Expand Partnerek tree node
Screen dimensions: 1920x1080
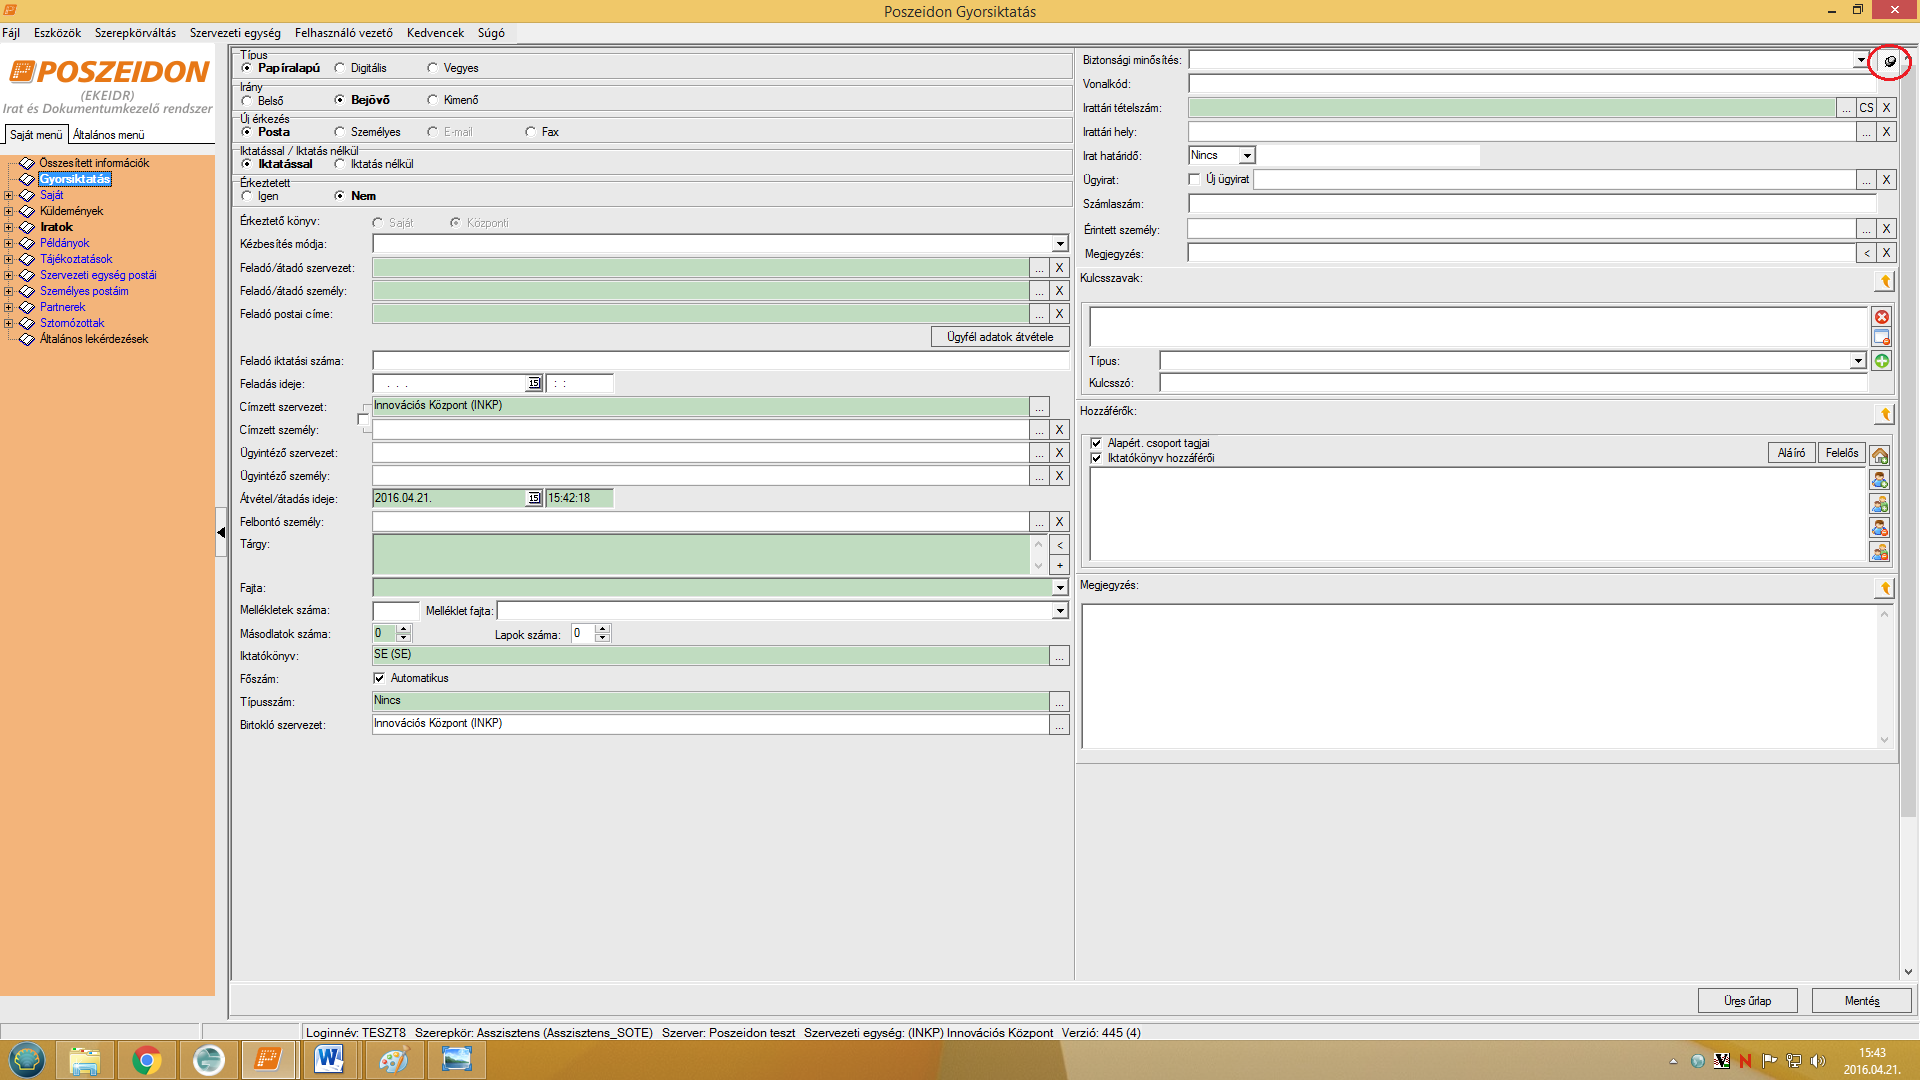click(x=9, y=307)
